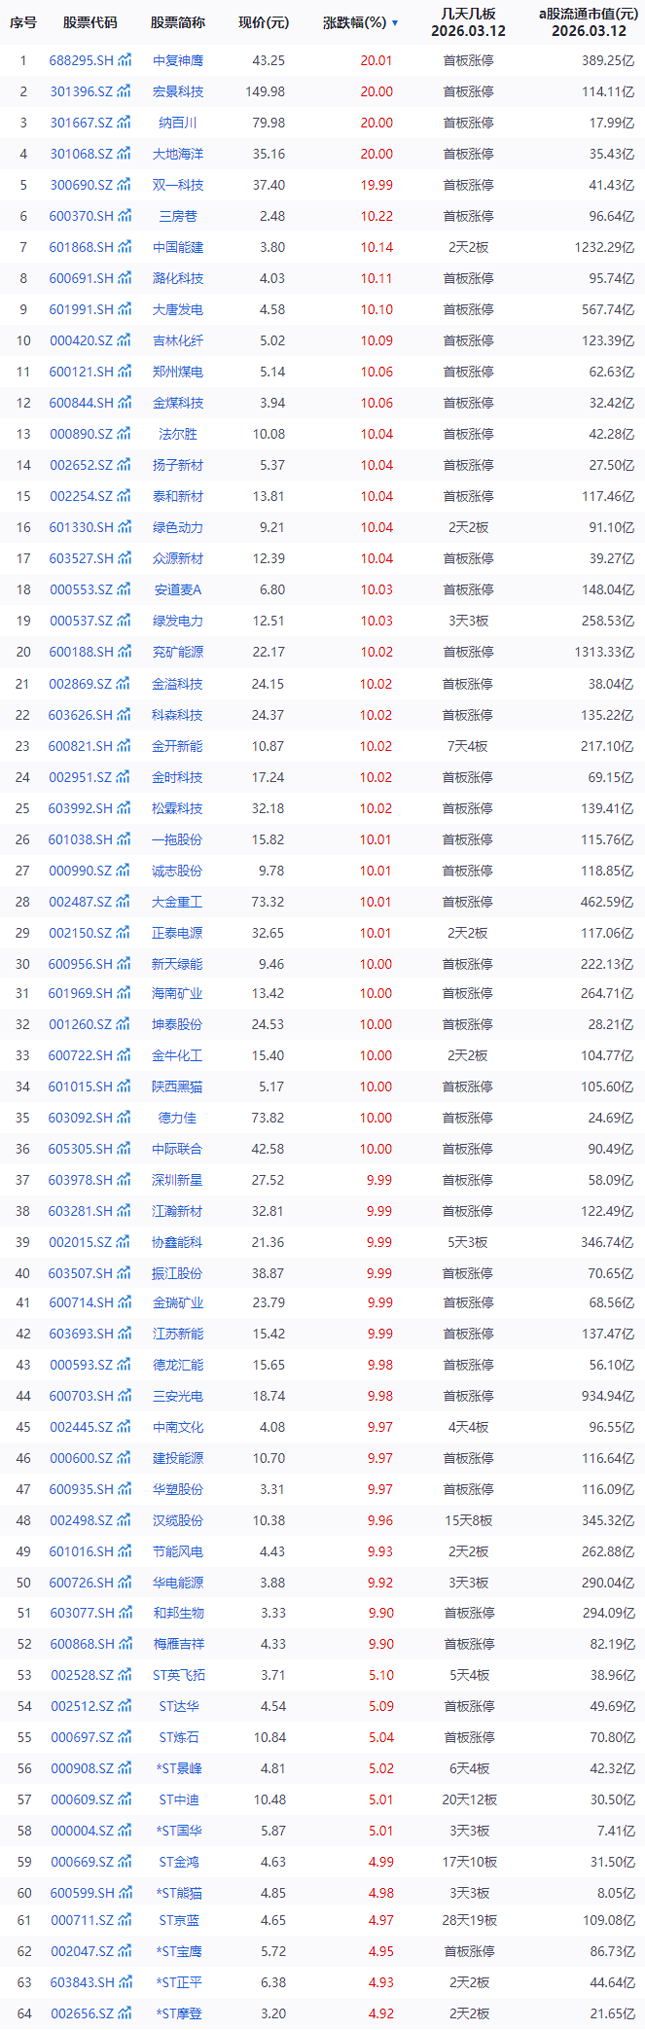Screen dimensions: 645x2030
Task: Open chart icon next to 000537.SZ
Action: [124, 621]
